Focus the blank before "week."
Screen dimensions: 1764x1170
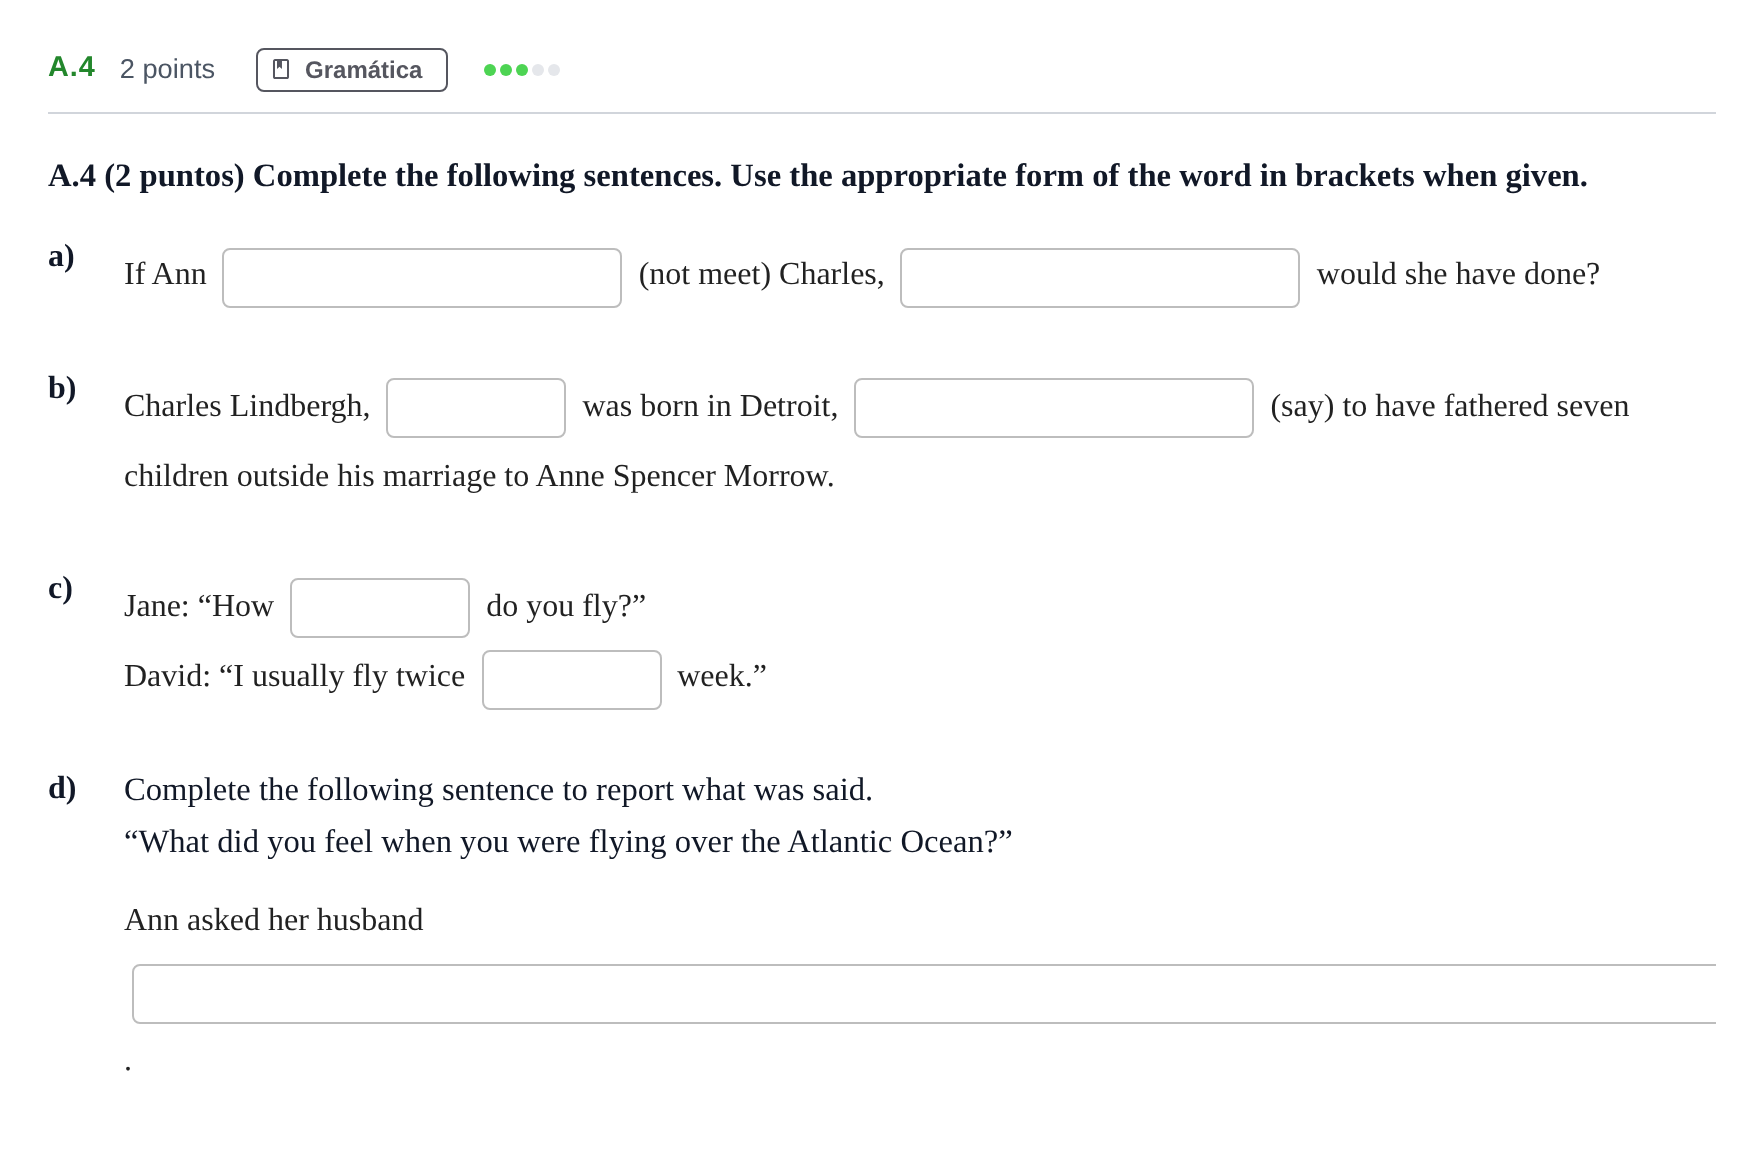pyautogui.click(x=572, y=680)
